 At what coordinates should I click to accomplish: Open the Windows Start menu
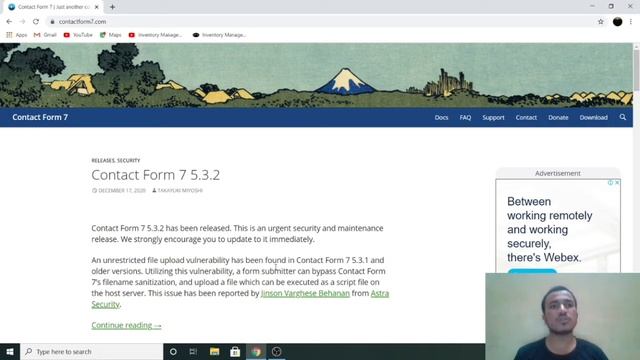coord(10,351)
